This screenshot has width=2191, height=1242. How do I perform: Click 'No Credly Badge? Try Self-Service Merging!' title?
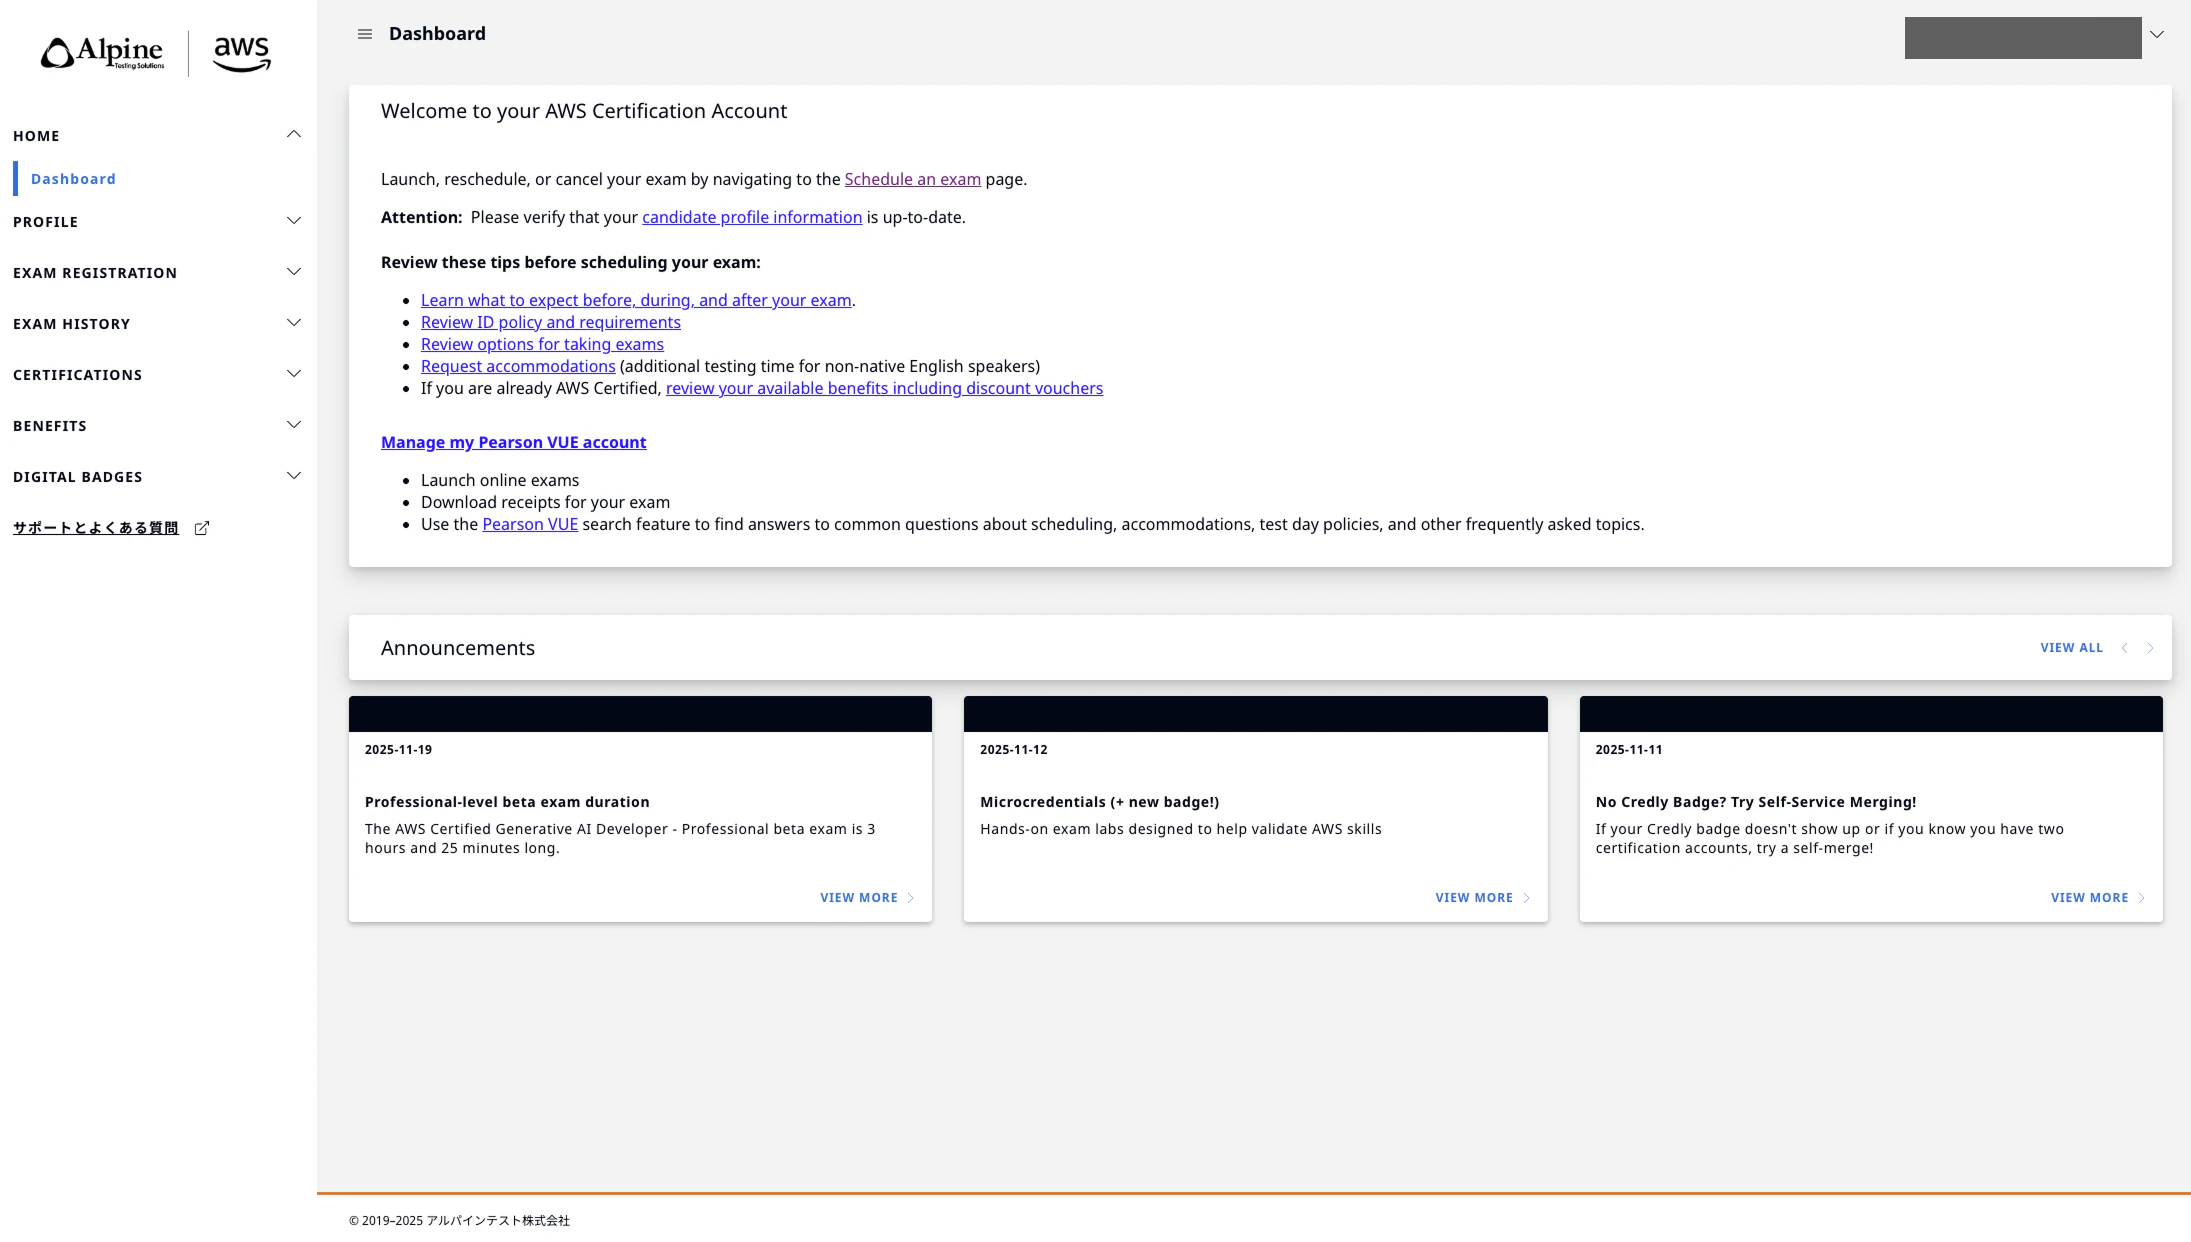click(1756, 802)
